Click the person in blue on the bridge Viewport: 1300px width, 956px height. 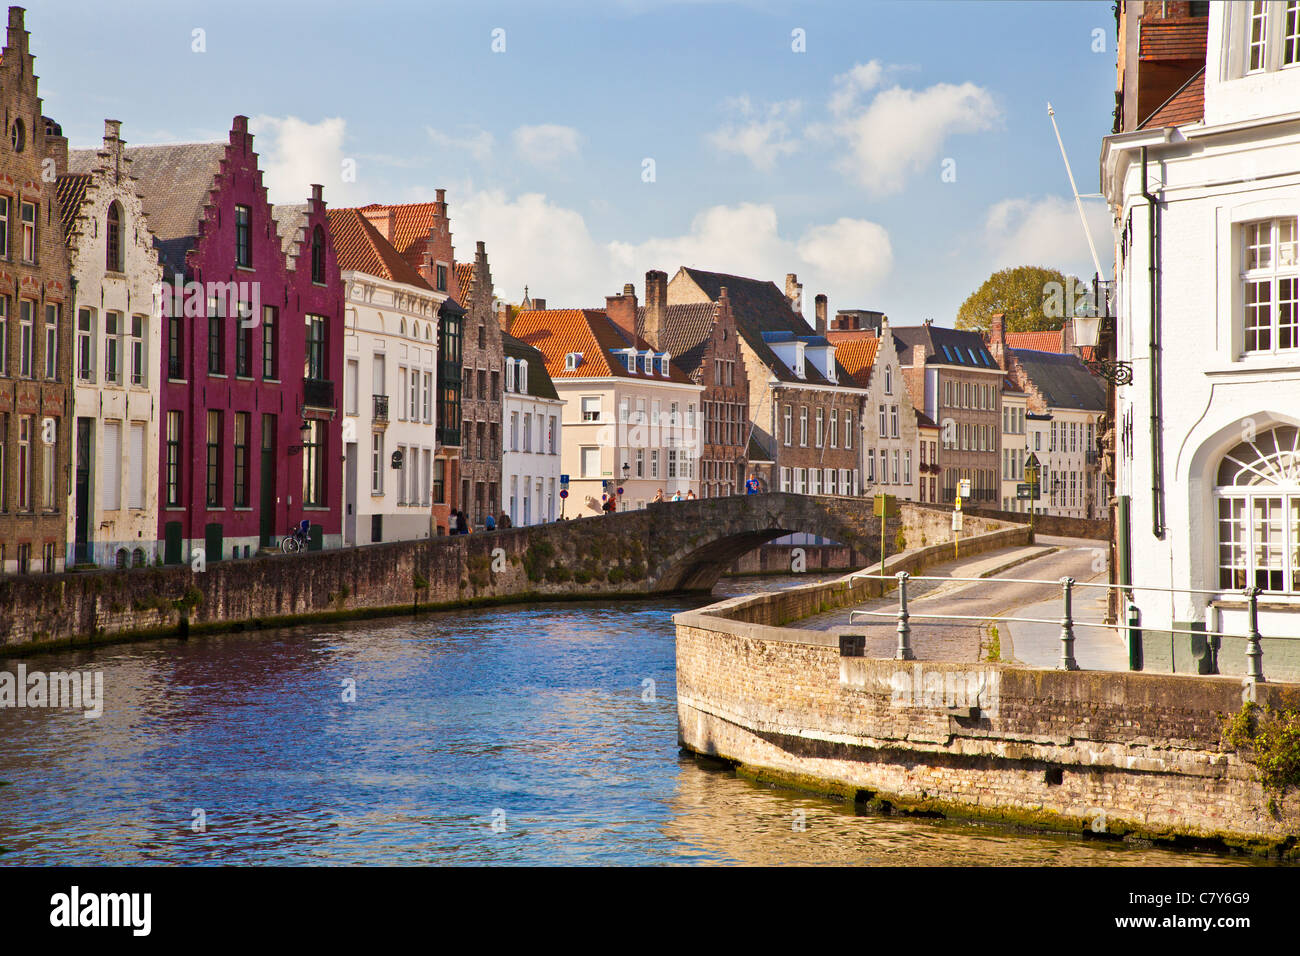(752, 484)
